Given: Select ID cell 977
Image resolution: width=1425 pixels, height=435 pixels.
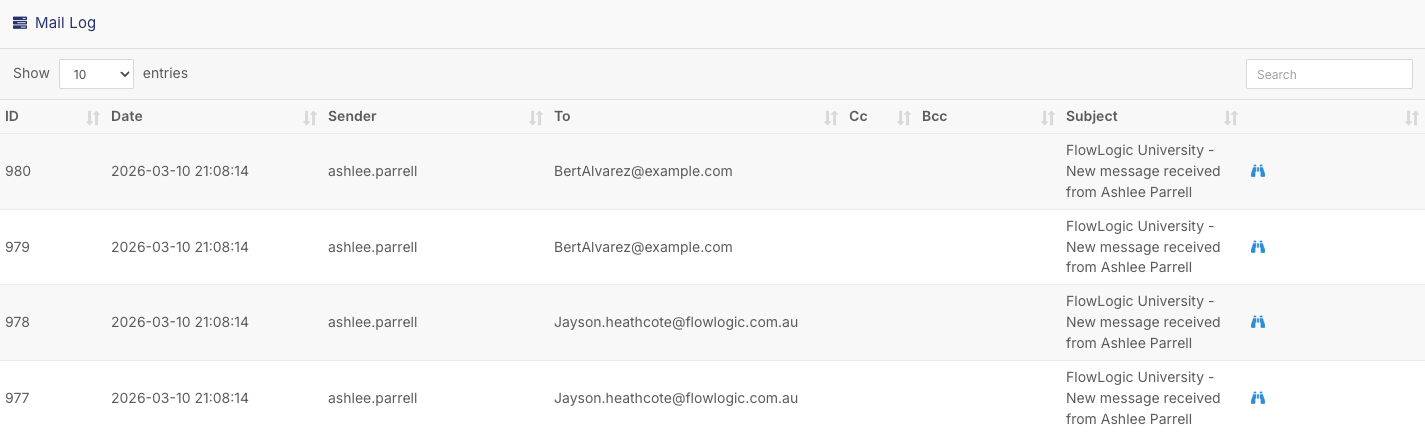Looking at the screenshot, I should [18, 398].
